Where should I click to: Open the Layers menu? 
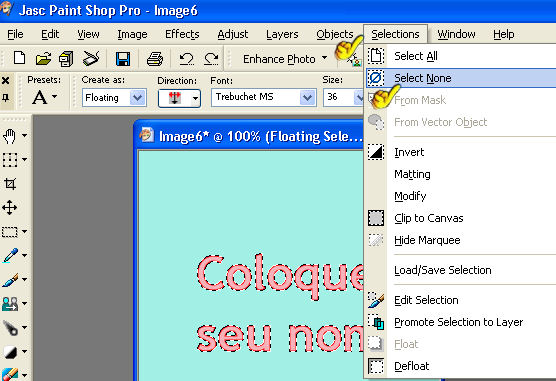(282, 34)
